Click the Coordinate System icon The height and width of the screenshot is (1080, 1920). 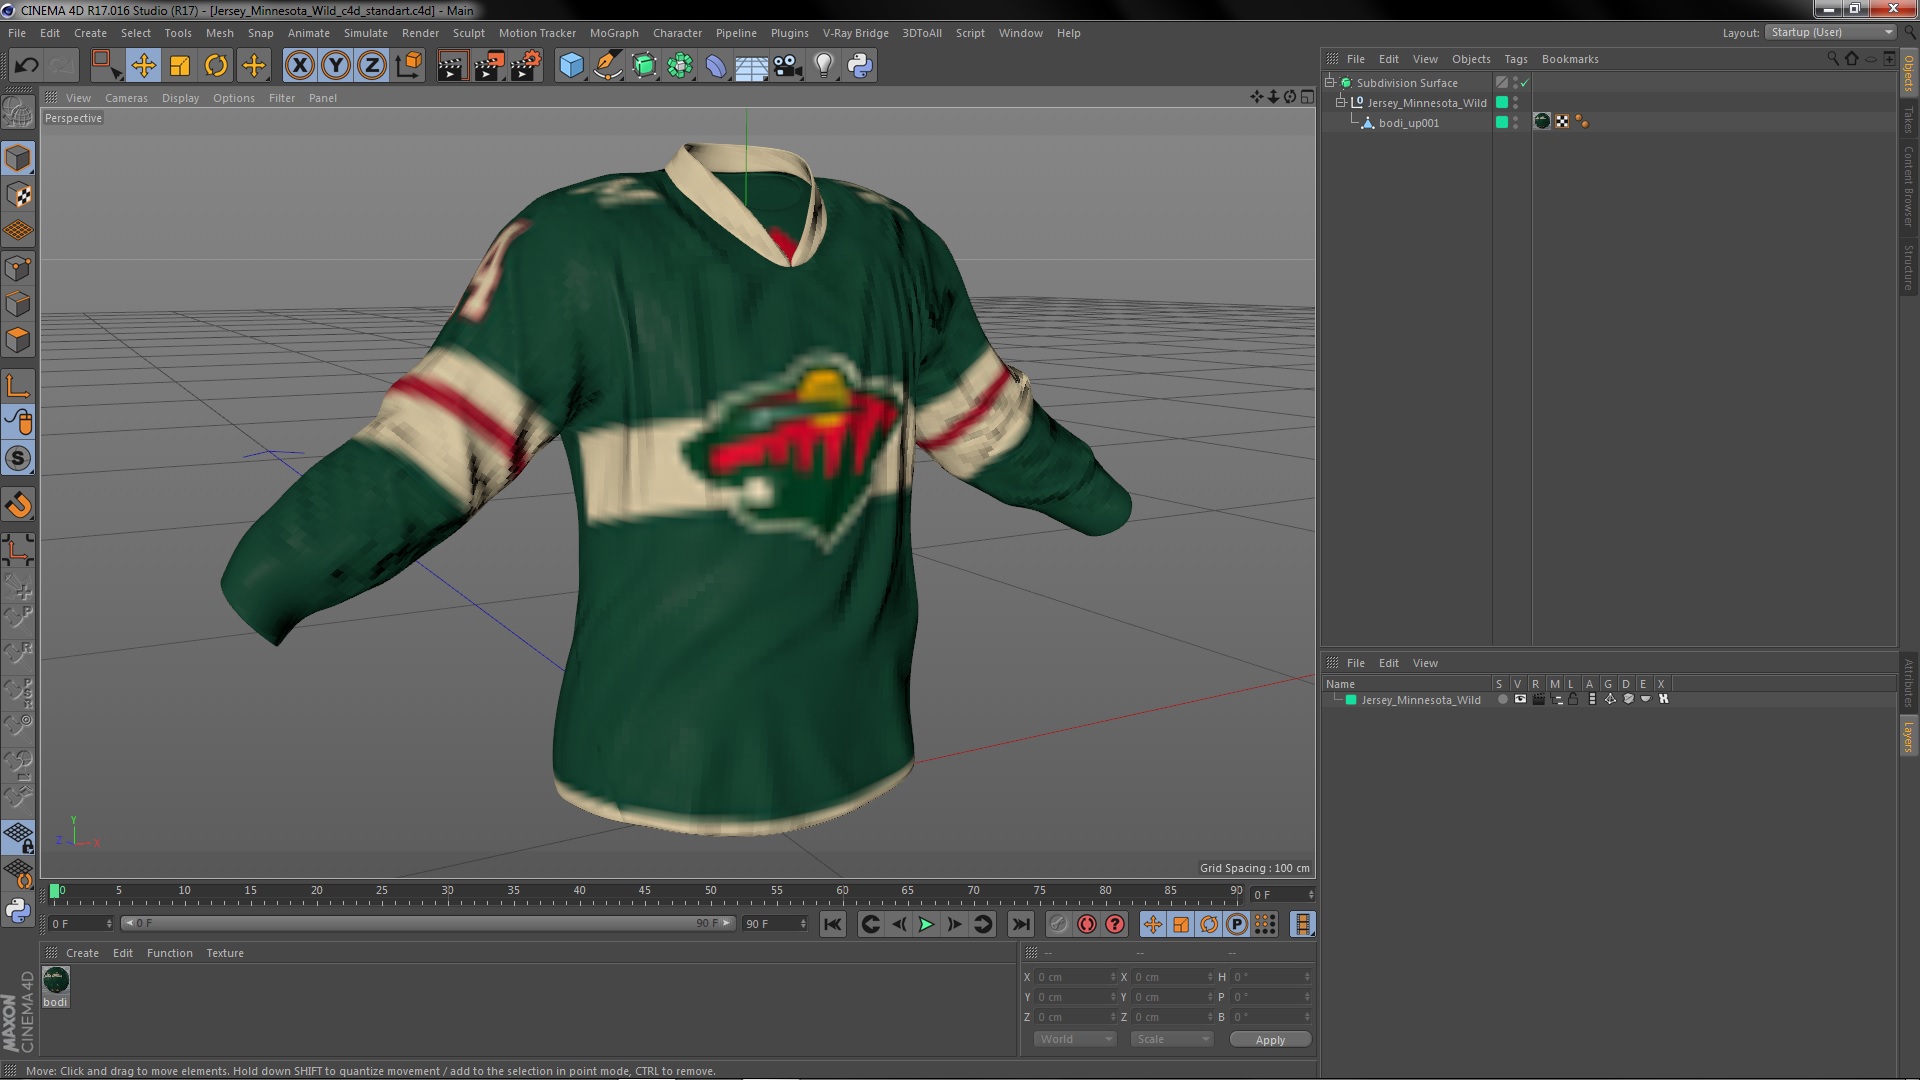tap(409, 66)
